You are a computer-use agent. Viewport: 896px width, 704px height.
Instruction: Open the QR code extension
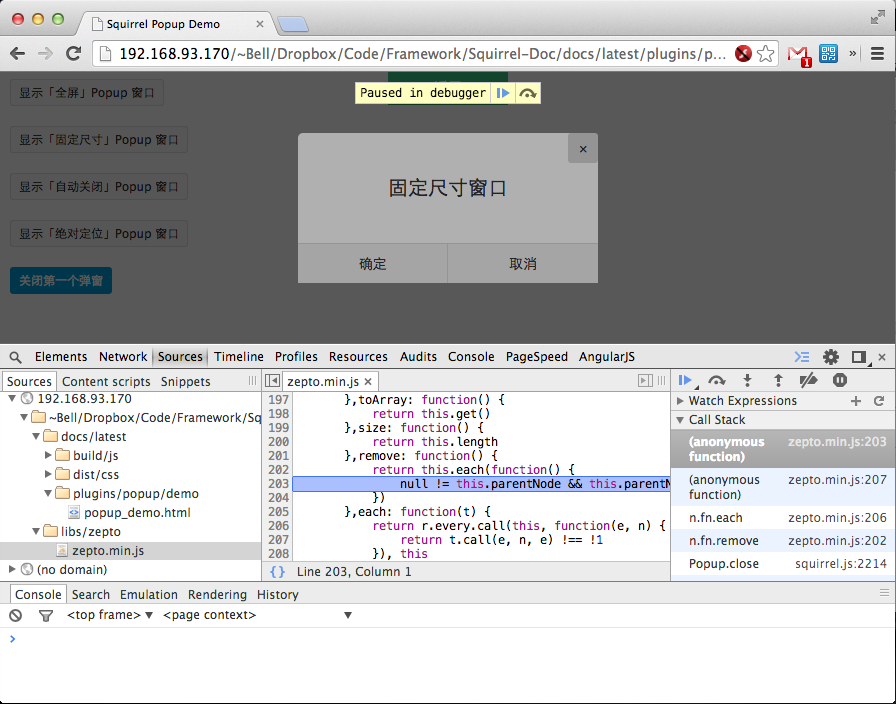click(x=828, y=54)
